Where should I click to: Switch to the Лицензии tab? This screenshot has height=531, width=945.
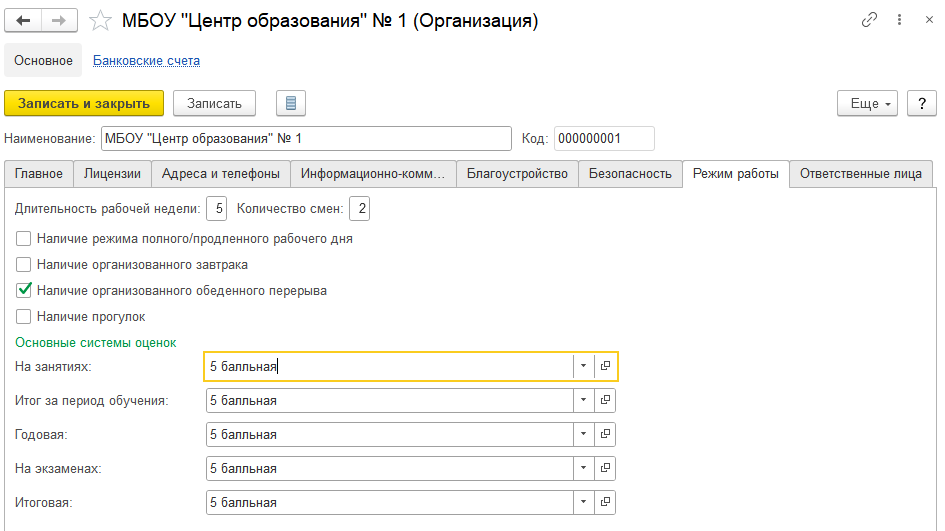pos(112,174)
